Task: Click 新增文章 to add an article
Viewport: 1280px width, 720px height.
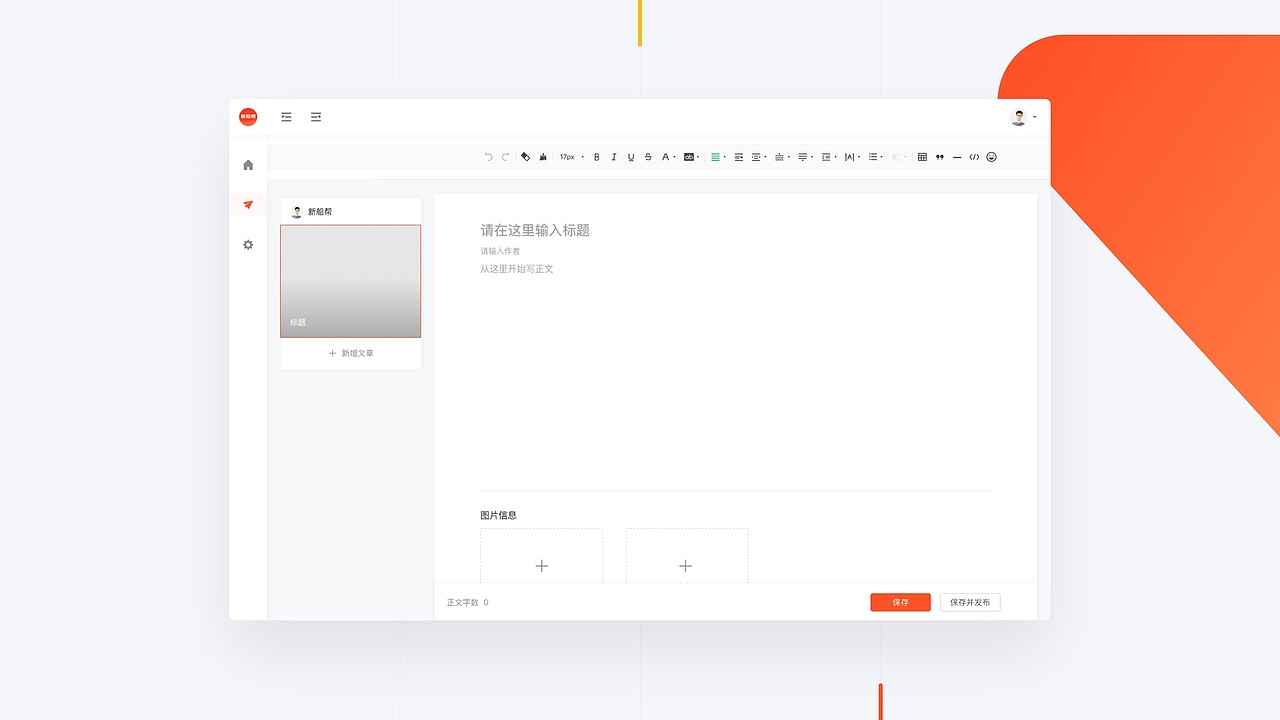Action: (351, 353)
